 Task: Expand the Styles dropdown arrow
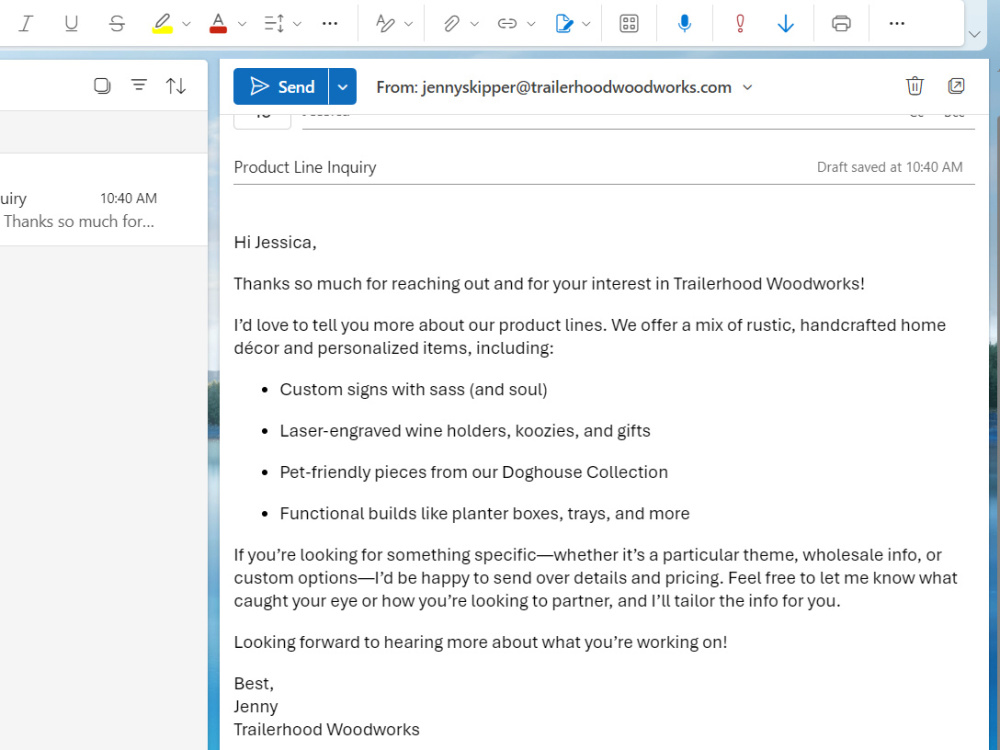coord(409,24)
